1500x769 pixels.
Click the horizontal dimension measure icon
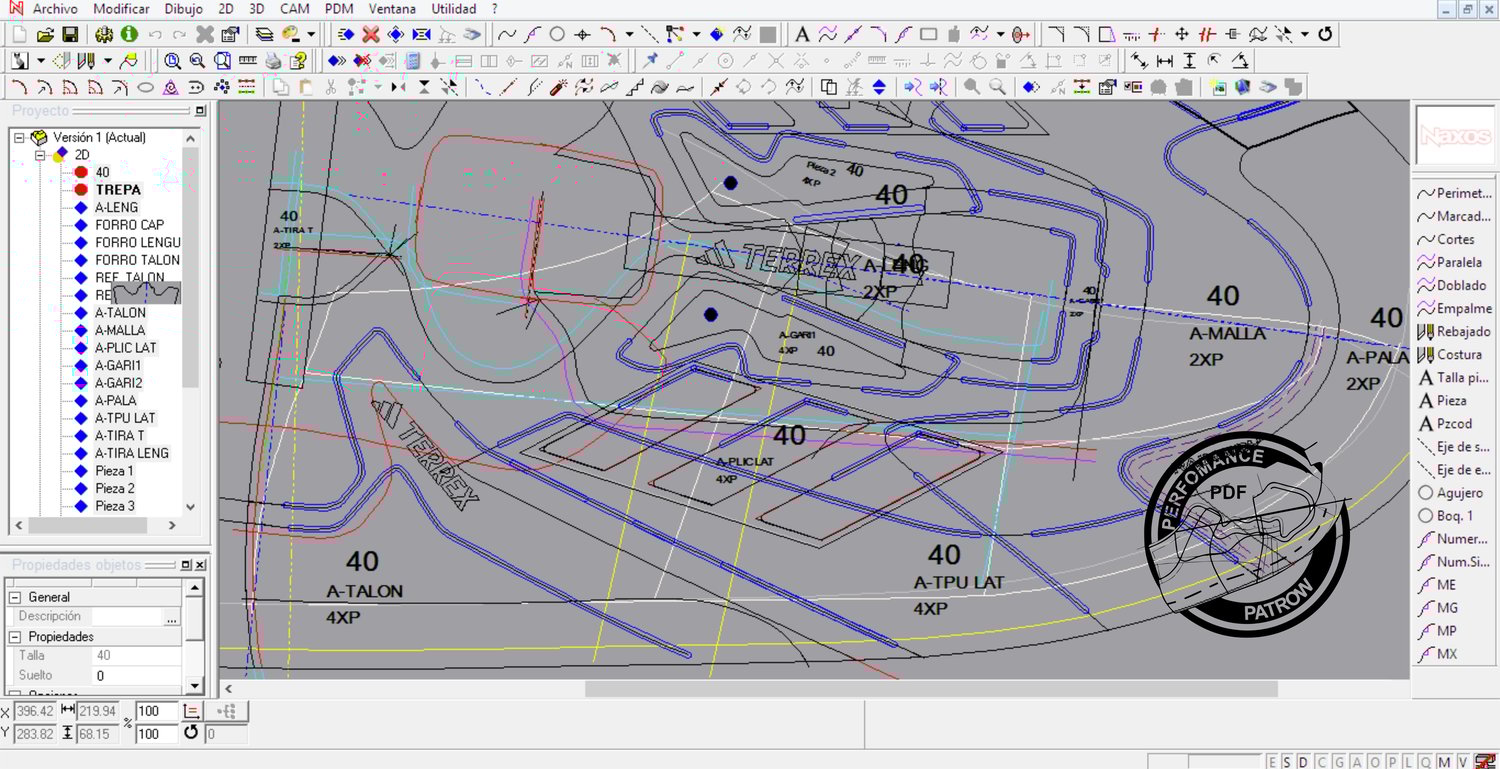(x=1164, y=61)
